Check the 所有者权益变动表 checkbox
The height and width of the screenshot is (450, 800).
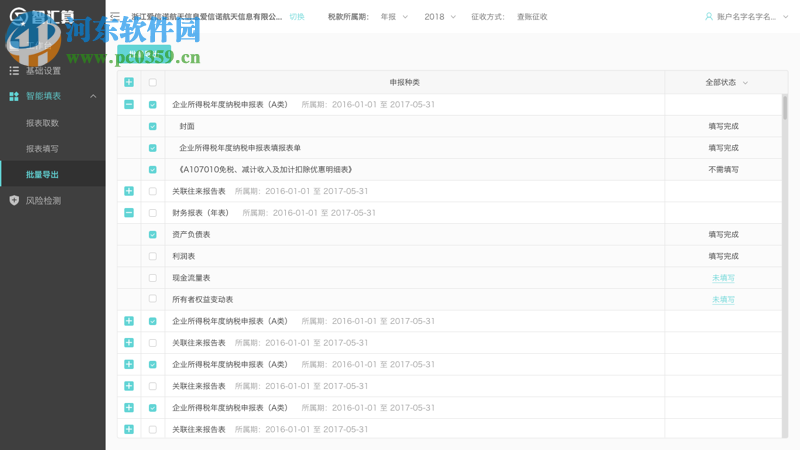tap(153, 298)
